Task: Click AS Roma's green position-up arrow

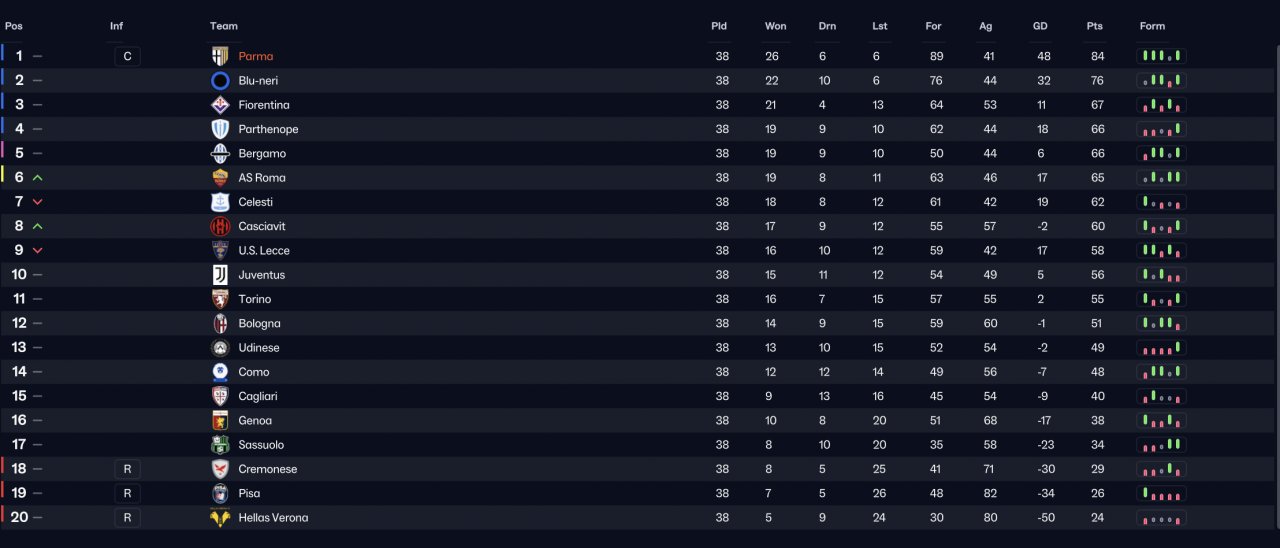Action: tap(38, 178)
